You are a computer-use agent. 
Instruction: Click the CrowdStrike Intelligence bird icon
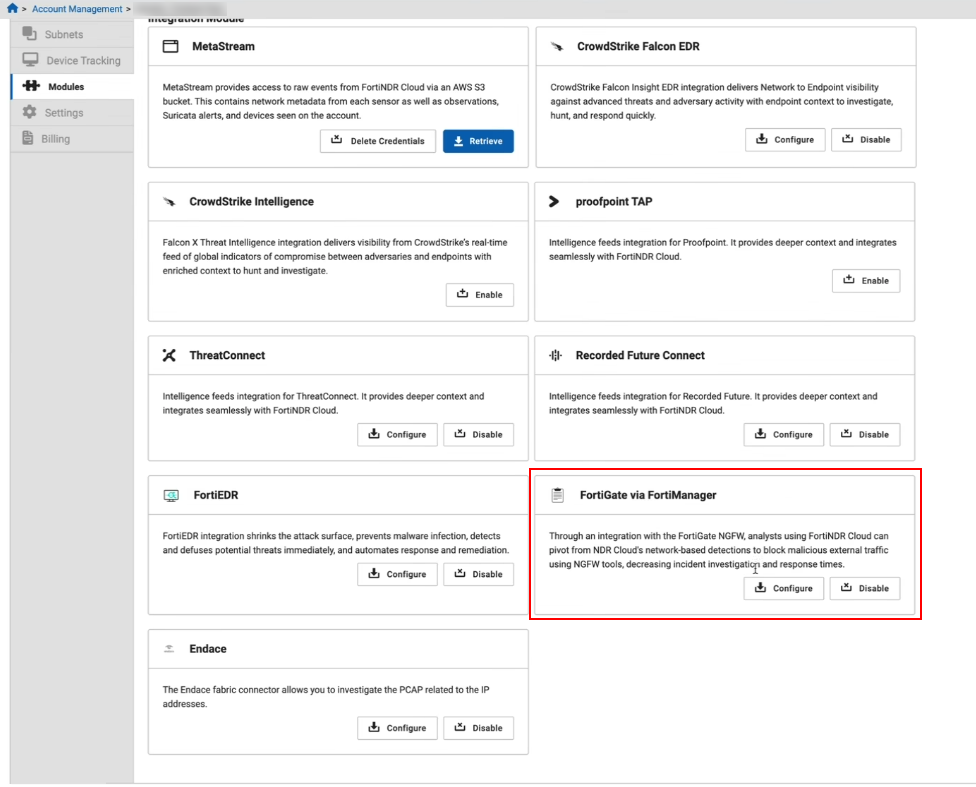(x=169, y=200)
